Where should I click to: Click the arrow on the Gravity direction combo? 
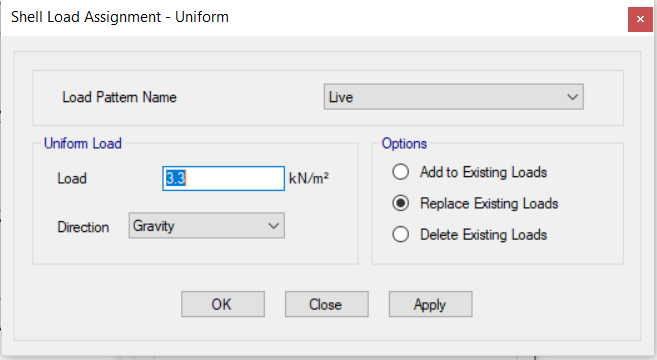(x=274, y=226)
